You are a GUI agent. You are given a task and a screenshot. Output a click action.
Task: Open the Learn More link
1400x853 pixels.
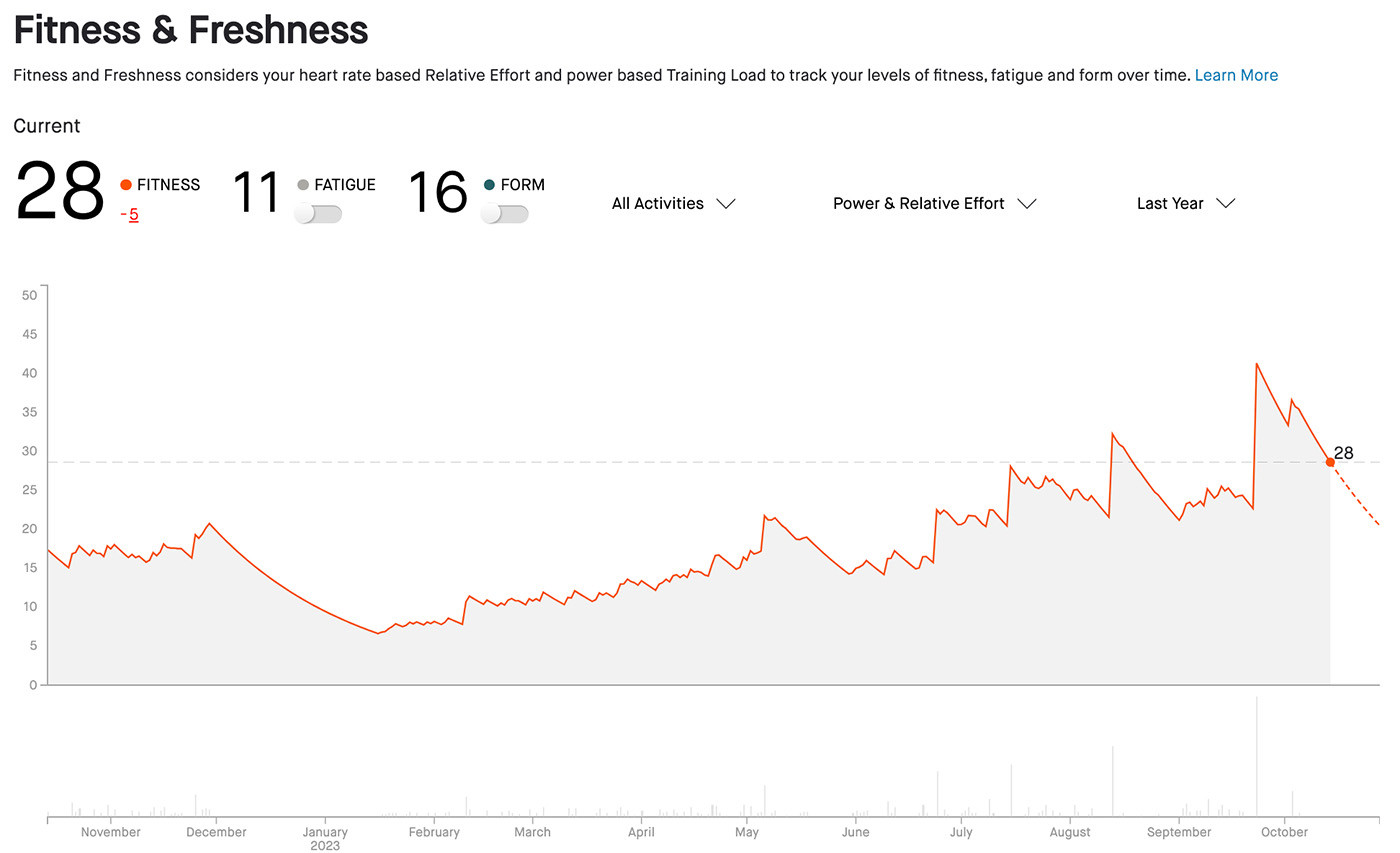[1236, 75]
